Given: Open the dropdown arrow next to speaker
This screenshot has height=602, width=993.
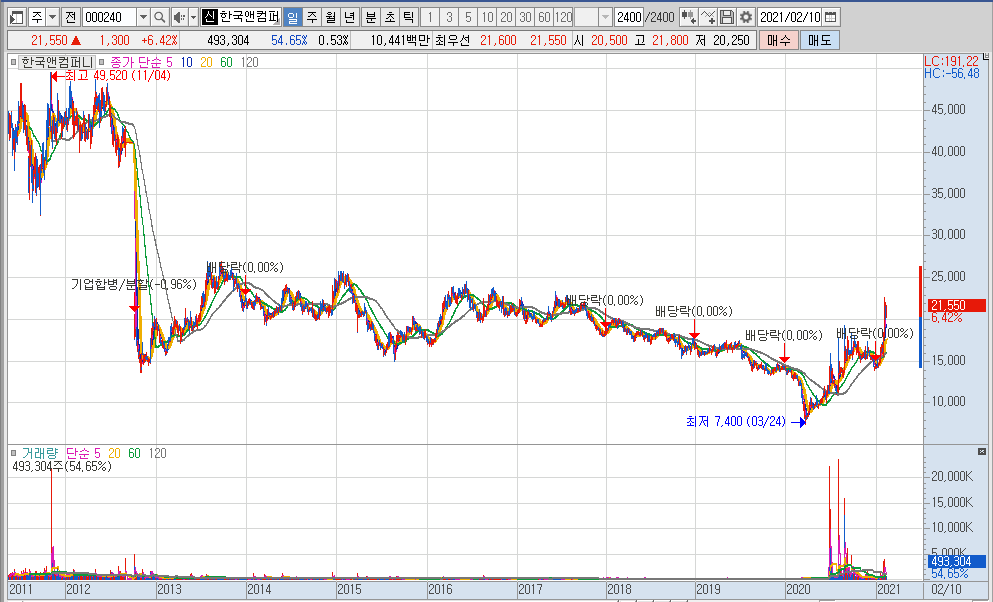Looking at the screenshot, I should point(192,17).
